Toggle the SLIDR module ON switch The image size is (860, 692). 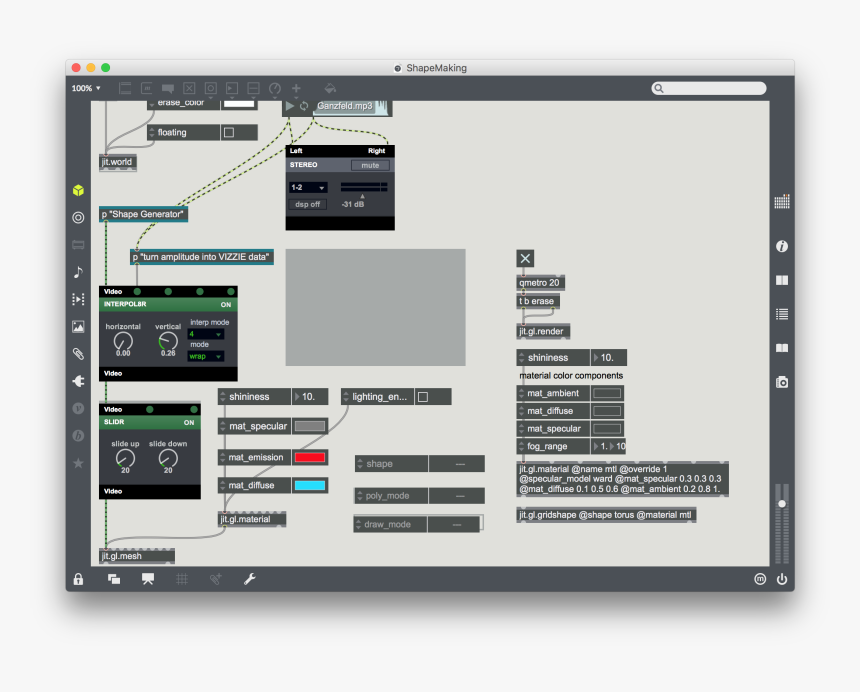coord(189,422)
